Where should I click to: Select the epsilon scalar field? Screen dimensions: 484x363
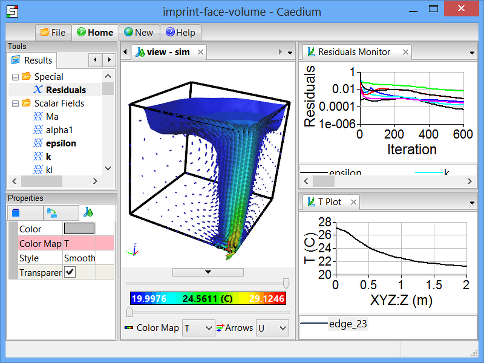click(61, 143)
